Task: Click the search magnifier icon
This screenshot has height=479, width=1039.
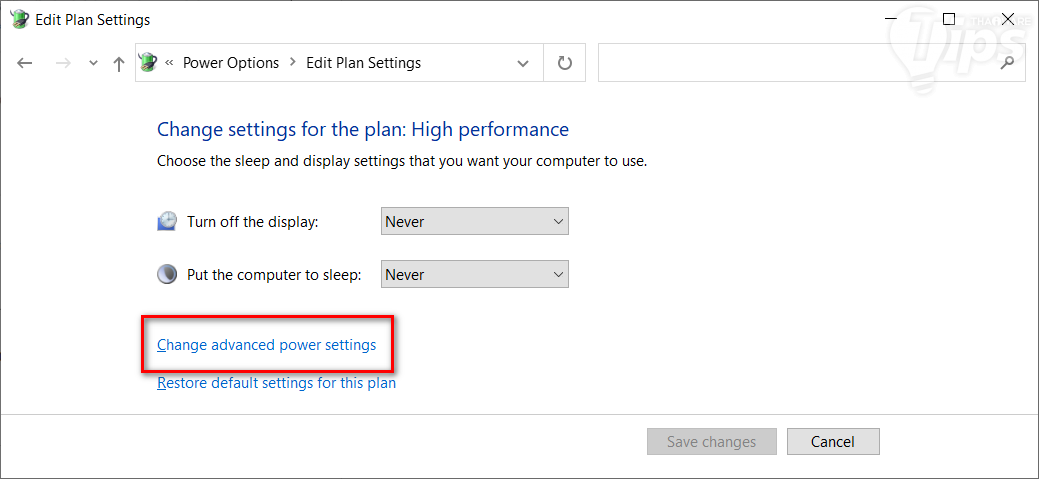Action: [1007, 63]
